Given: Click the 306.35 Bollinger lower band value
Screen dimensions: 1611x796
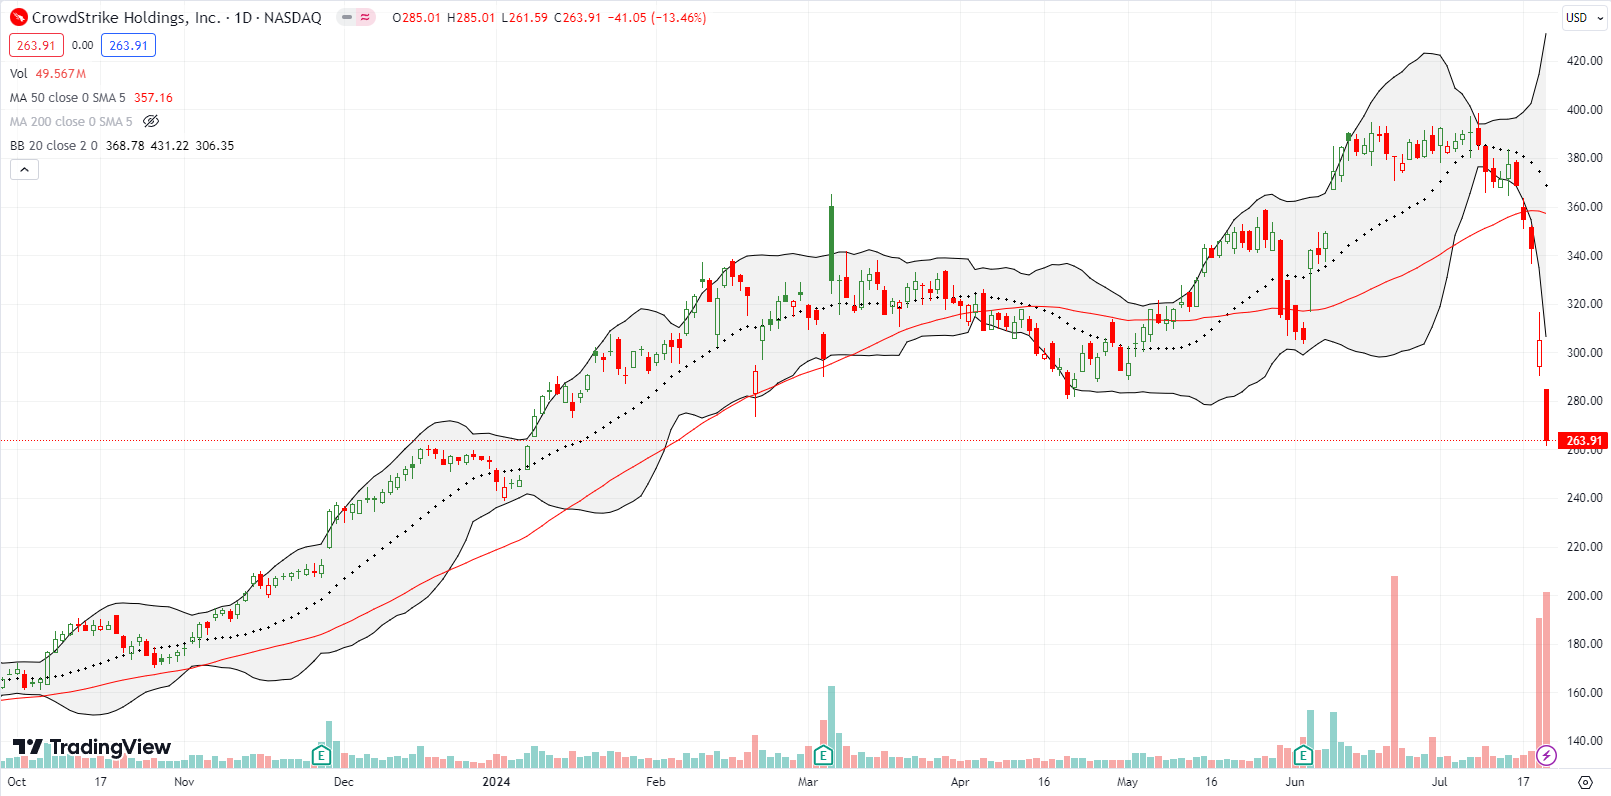Looking at the screenshot, I should click(215, 145).
